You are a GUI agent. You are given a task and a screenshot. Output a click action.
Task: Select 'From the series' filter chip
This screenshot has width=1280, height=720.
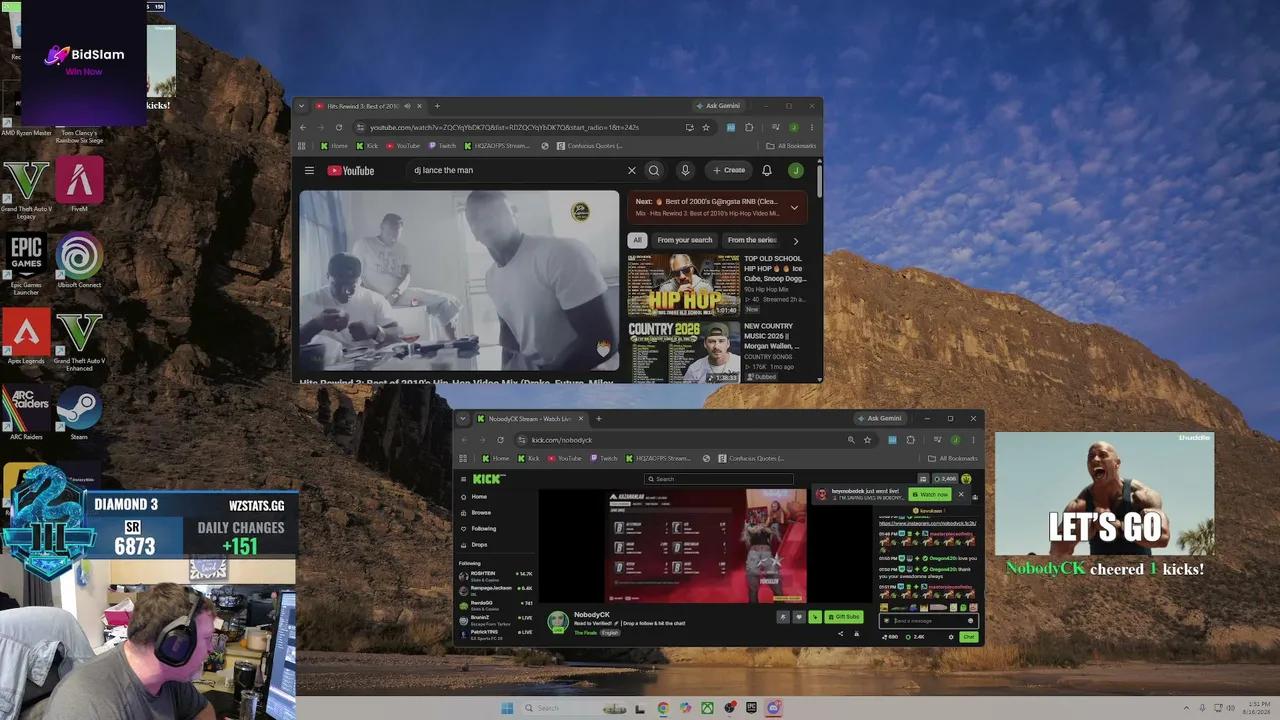[752, 240]
